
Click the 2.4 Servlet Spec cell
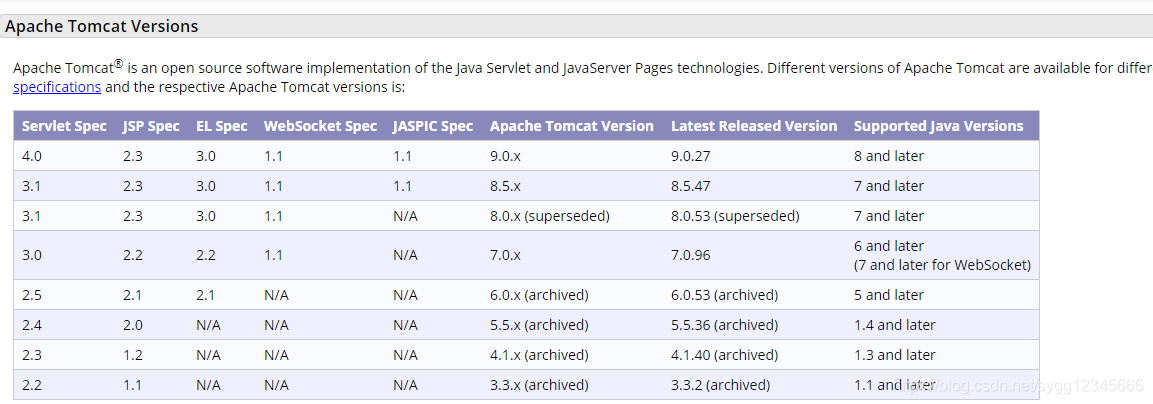pos(31,325)
